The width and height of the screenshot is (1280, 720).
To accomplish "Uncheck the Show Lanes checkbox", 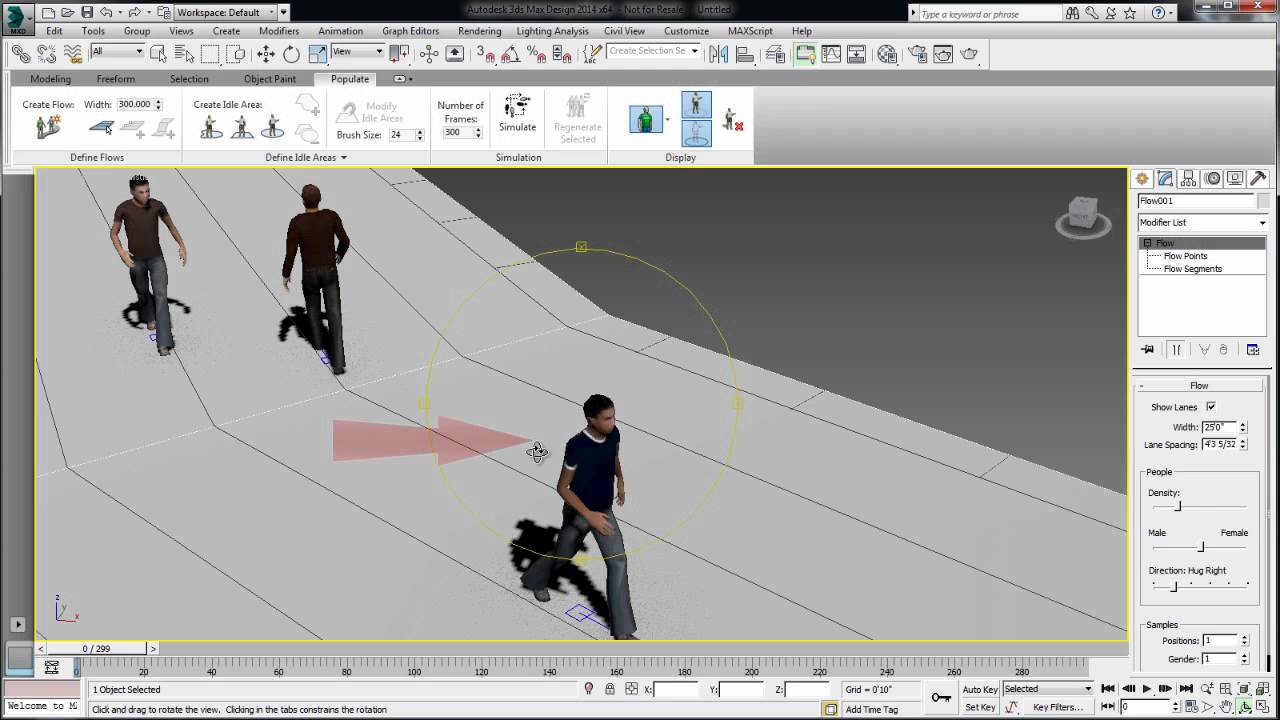I will [1211, 407].
